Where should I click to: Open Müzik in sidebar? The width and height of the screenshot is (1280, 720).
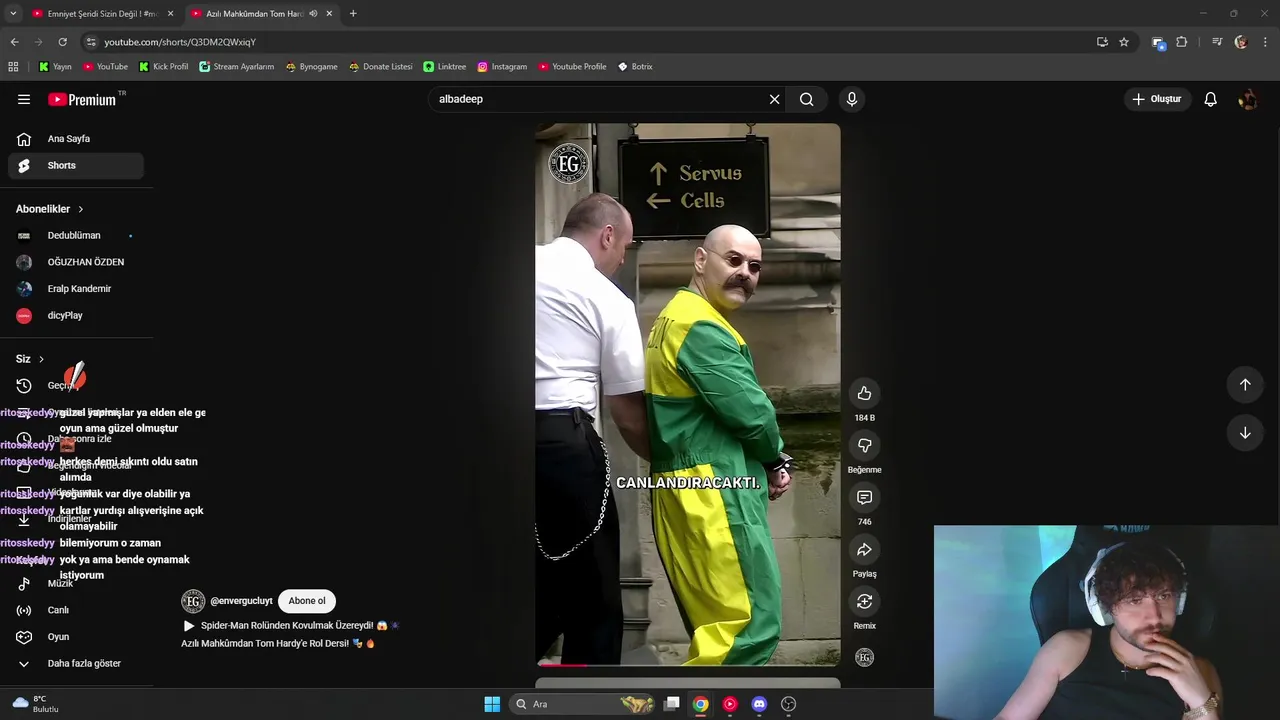click(x=75, y=583)
